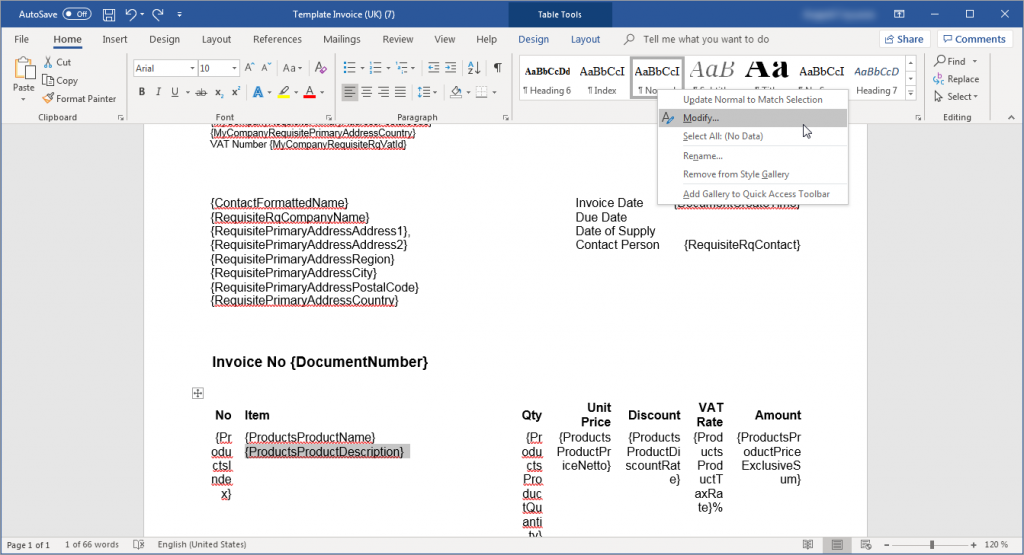Open the File tab

click(x=22, y=39)
